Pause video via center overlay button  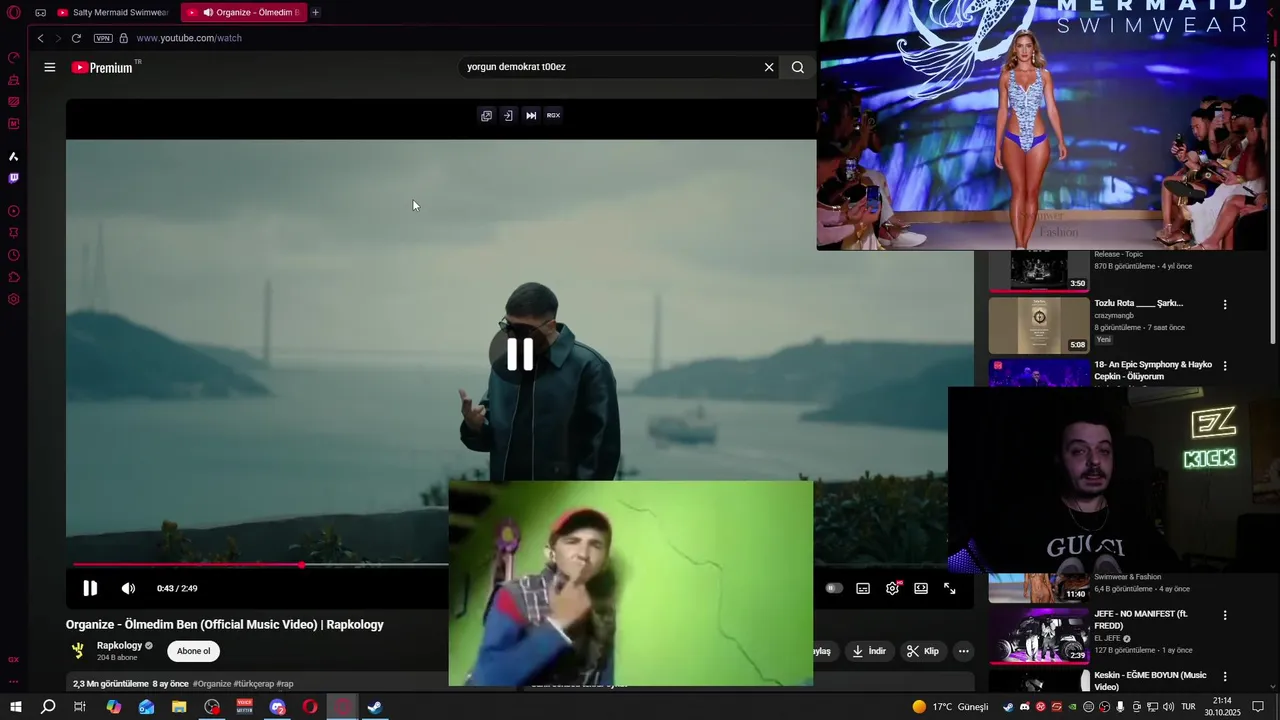click(519, 354)
